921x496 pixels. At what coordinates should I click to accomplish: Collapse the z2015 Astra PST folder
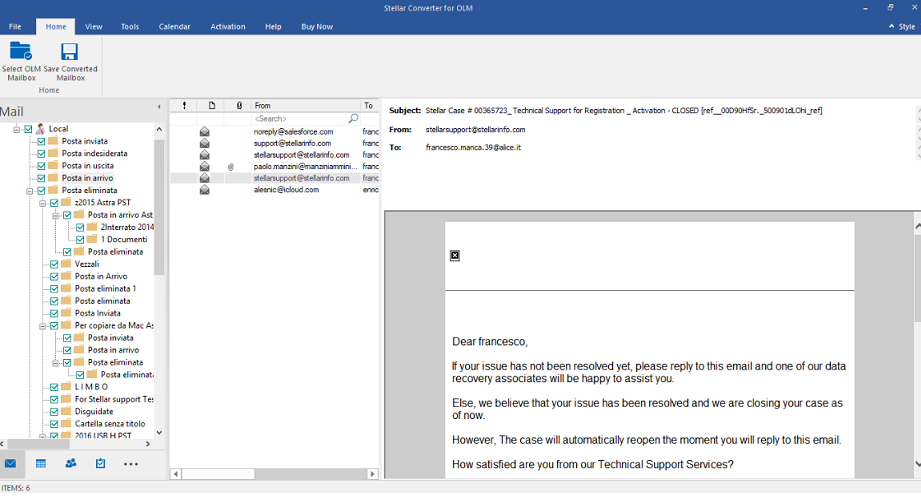(42, 203)
